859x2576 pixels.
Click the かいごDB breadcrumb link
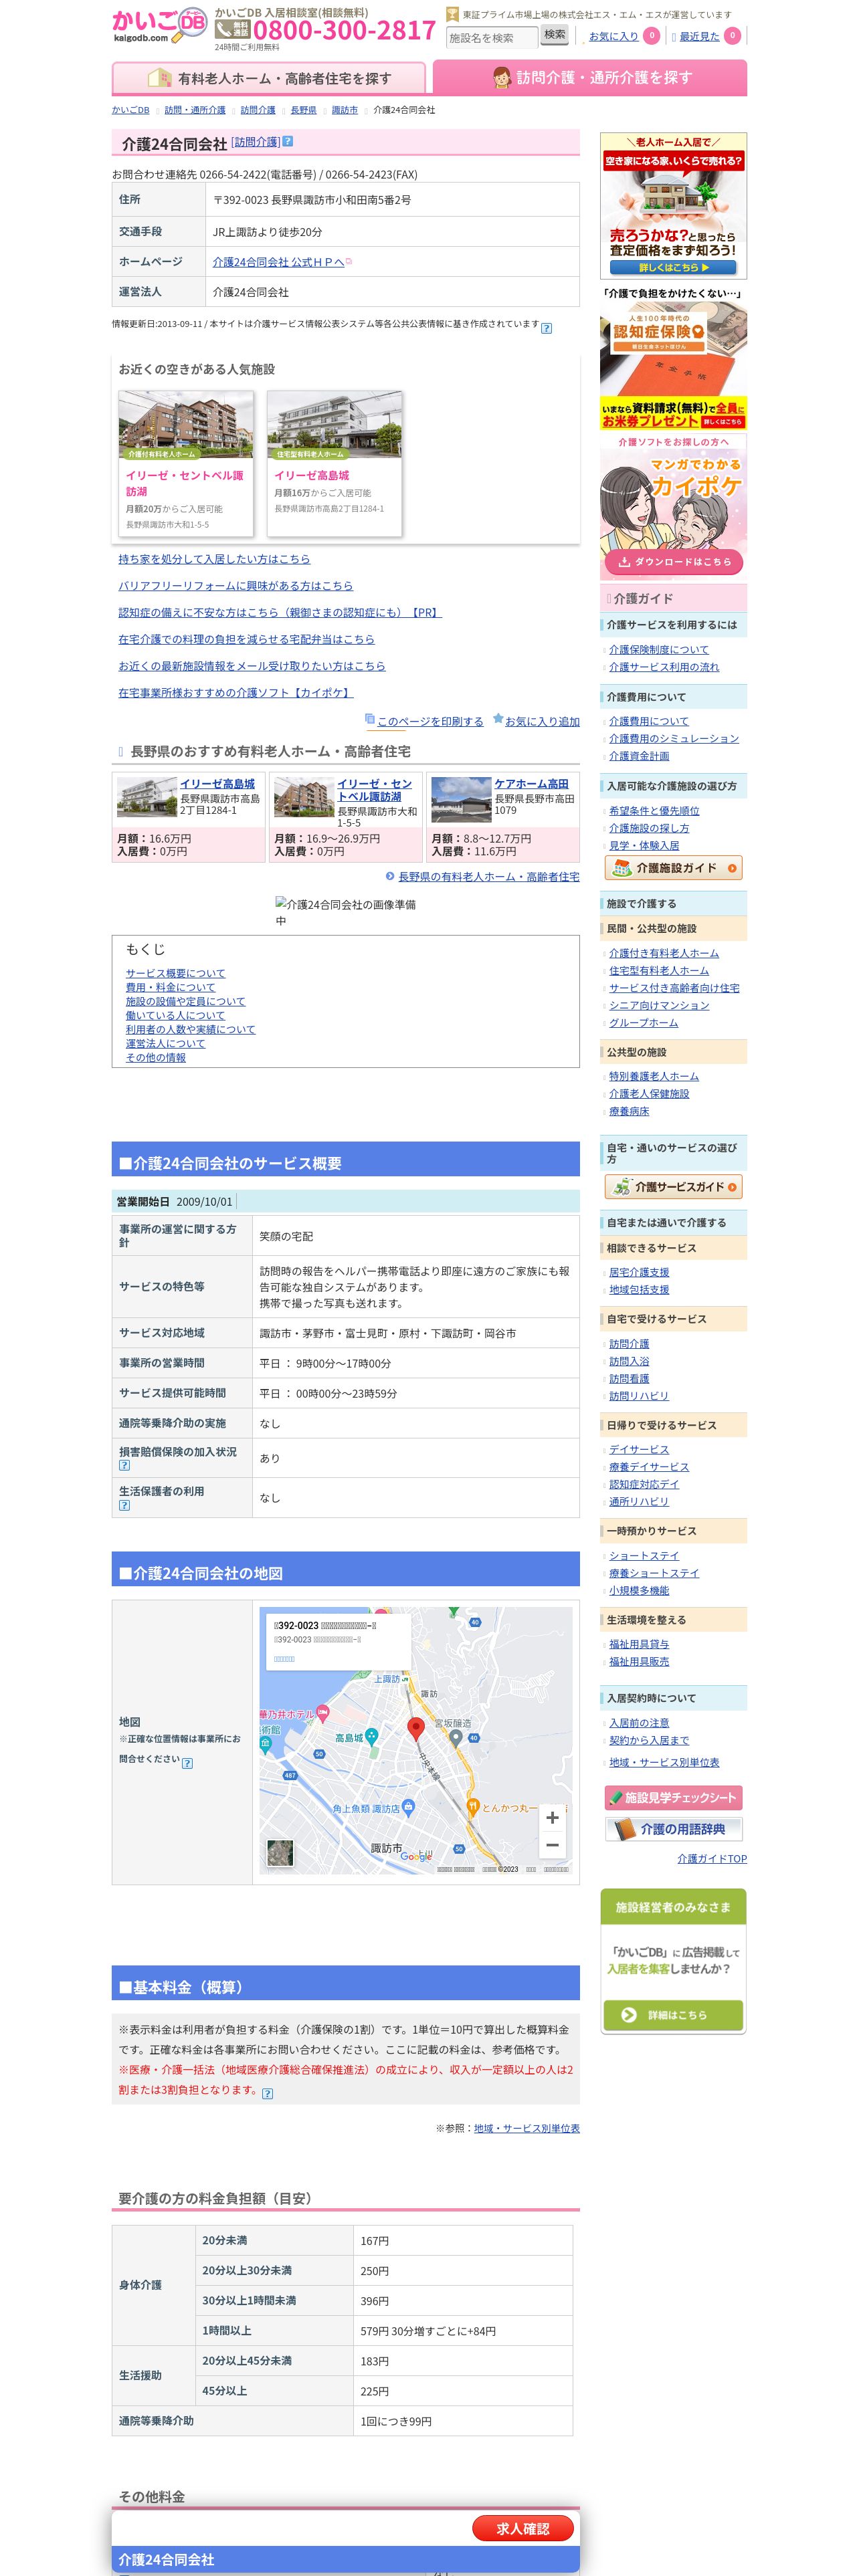130,110
